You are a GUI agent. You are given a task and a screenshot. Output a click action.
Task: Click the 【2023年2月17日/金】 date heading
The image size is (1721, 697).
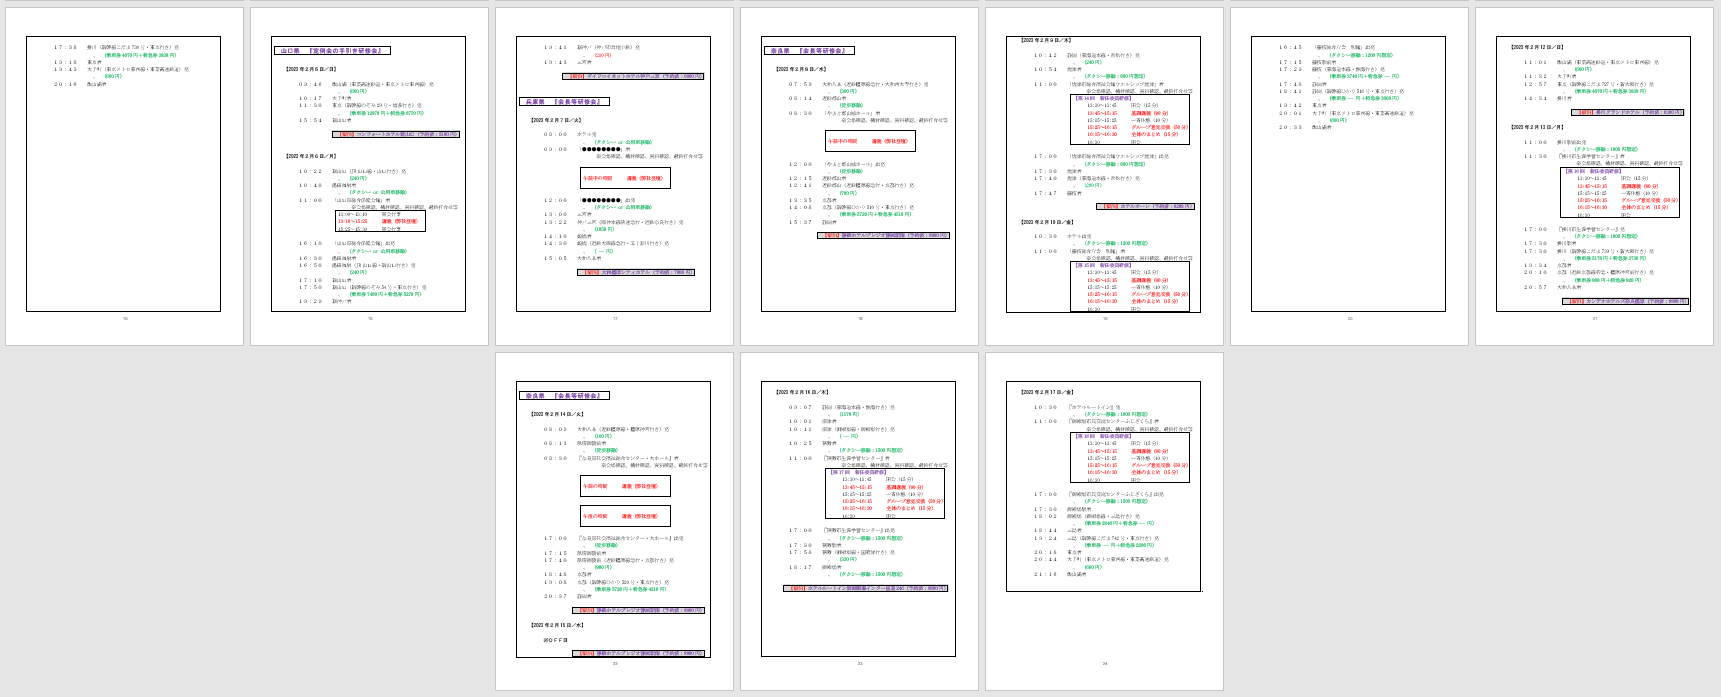(1047, 392)
